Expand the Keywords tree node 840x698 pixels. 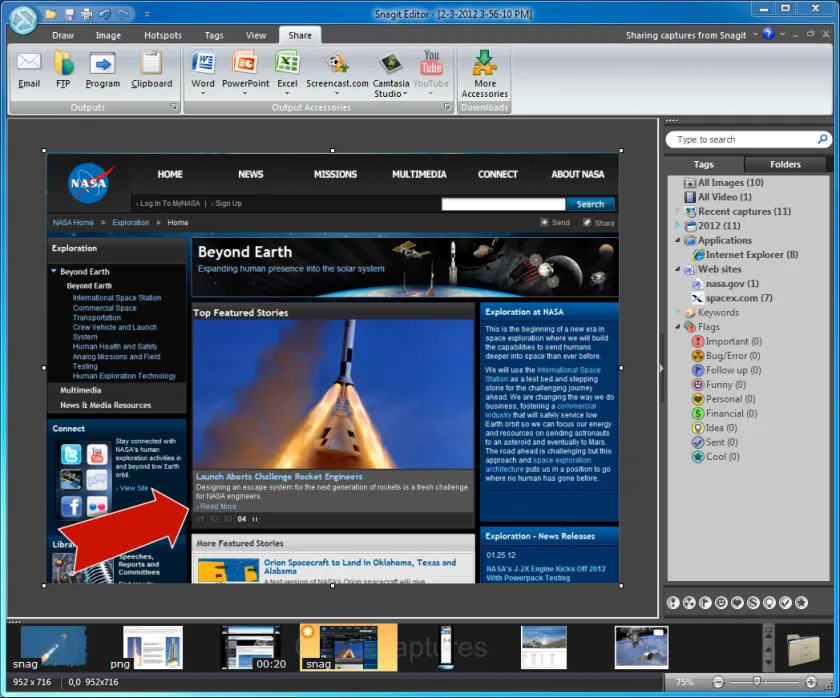point(678,312)
